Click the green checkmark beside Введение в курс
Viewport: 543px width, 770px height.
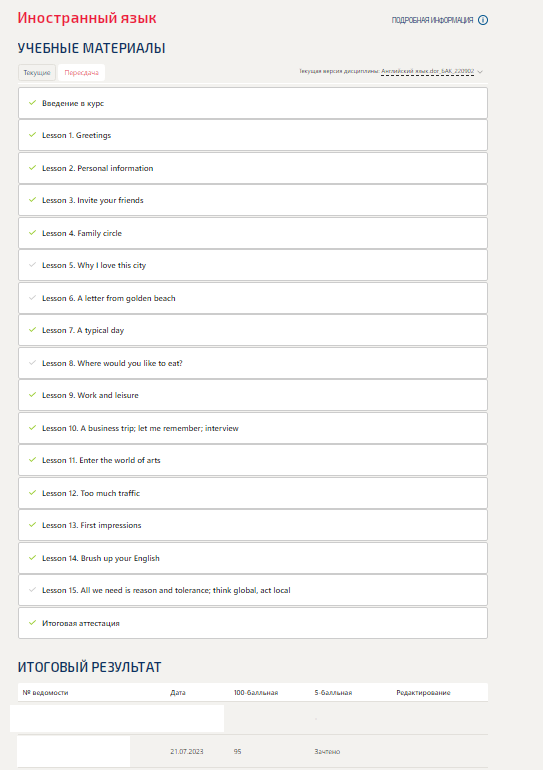tap(32, 103)
